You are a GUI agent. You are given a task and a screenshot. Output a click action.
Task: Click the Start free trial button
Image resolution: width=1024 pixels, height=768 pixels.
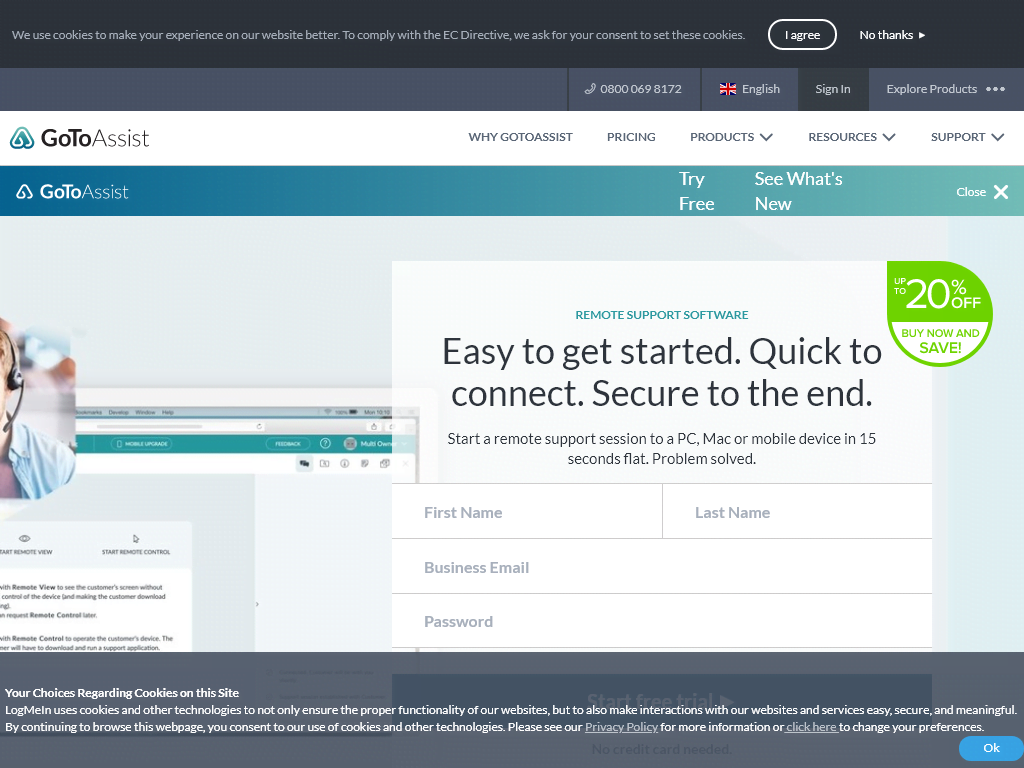[x=661, y=701]
